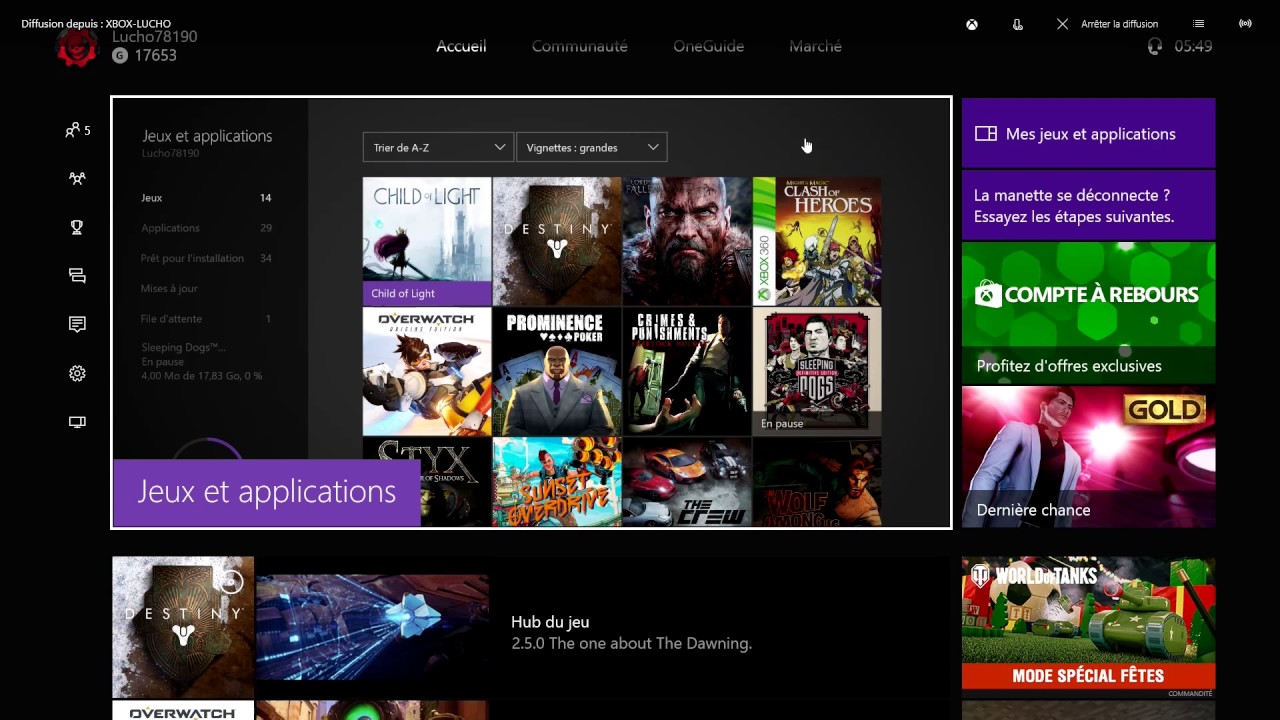This screenshot has height=720, width=1280.
Task: Launch the Lords of the Fallen tile
Action: coord(687,241)
